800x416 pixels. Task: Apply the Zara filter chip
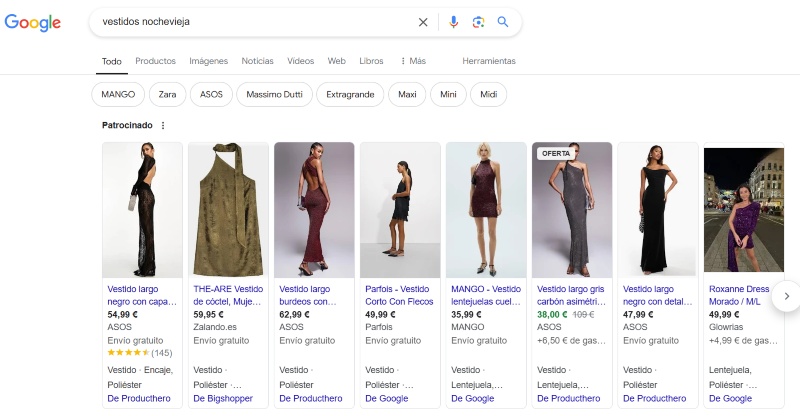167,94
